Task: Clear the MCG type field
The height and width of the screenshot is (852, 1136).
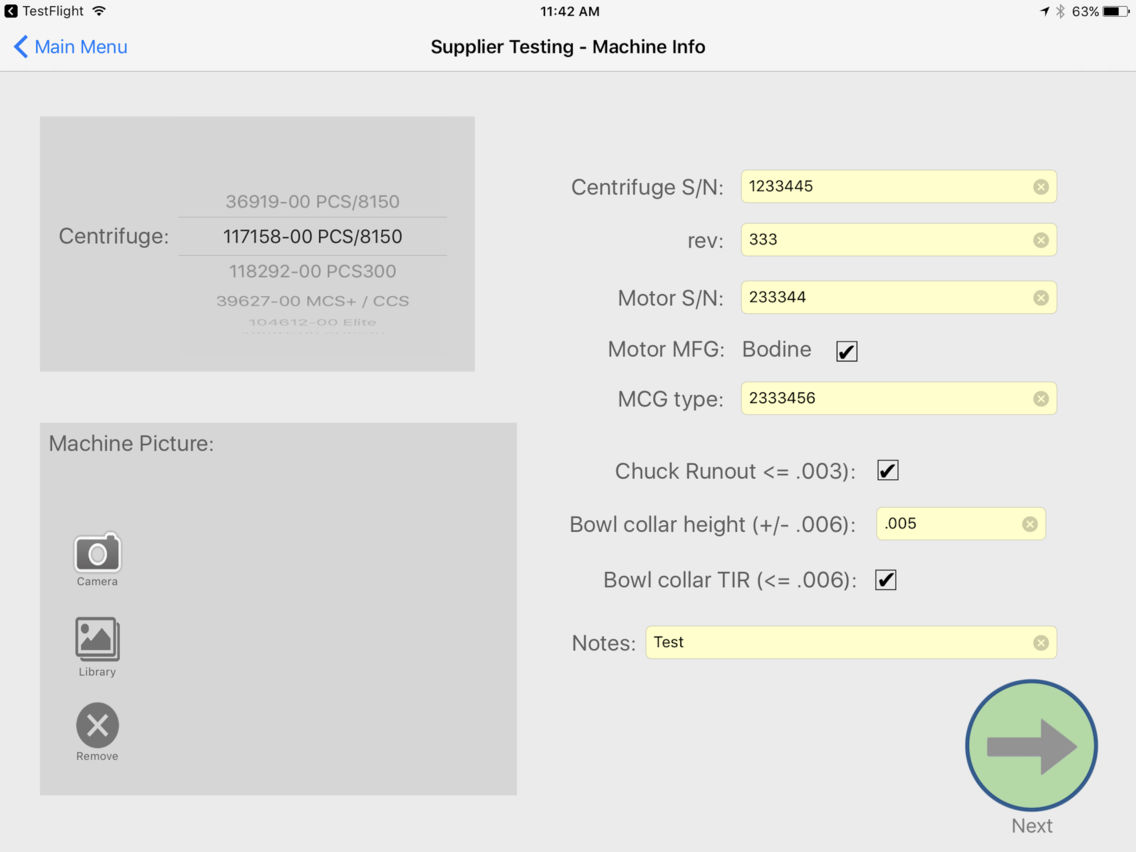Action: [x=1040, y=398]
